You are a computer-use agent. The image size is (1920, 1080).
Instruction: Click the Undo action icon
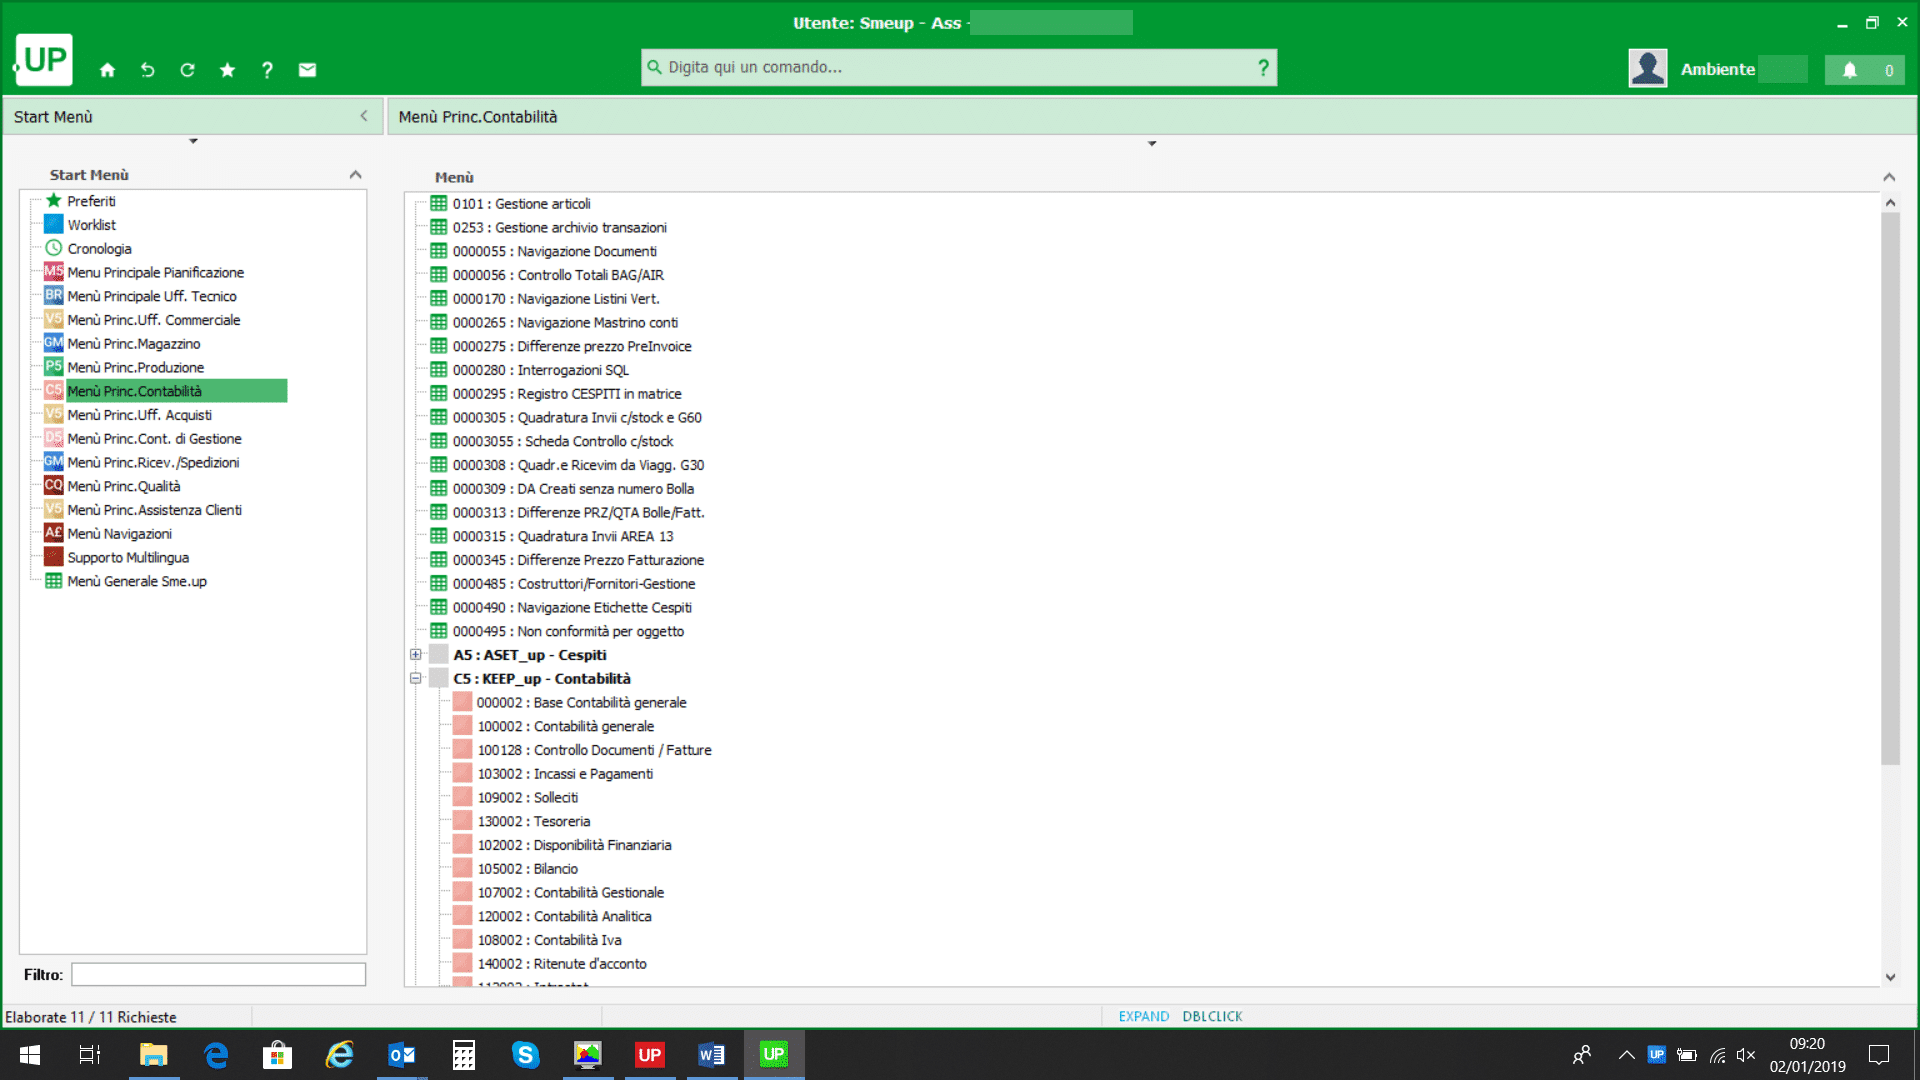(148, 69)
